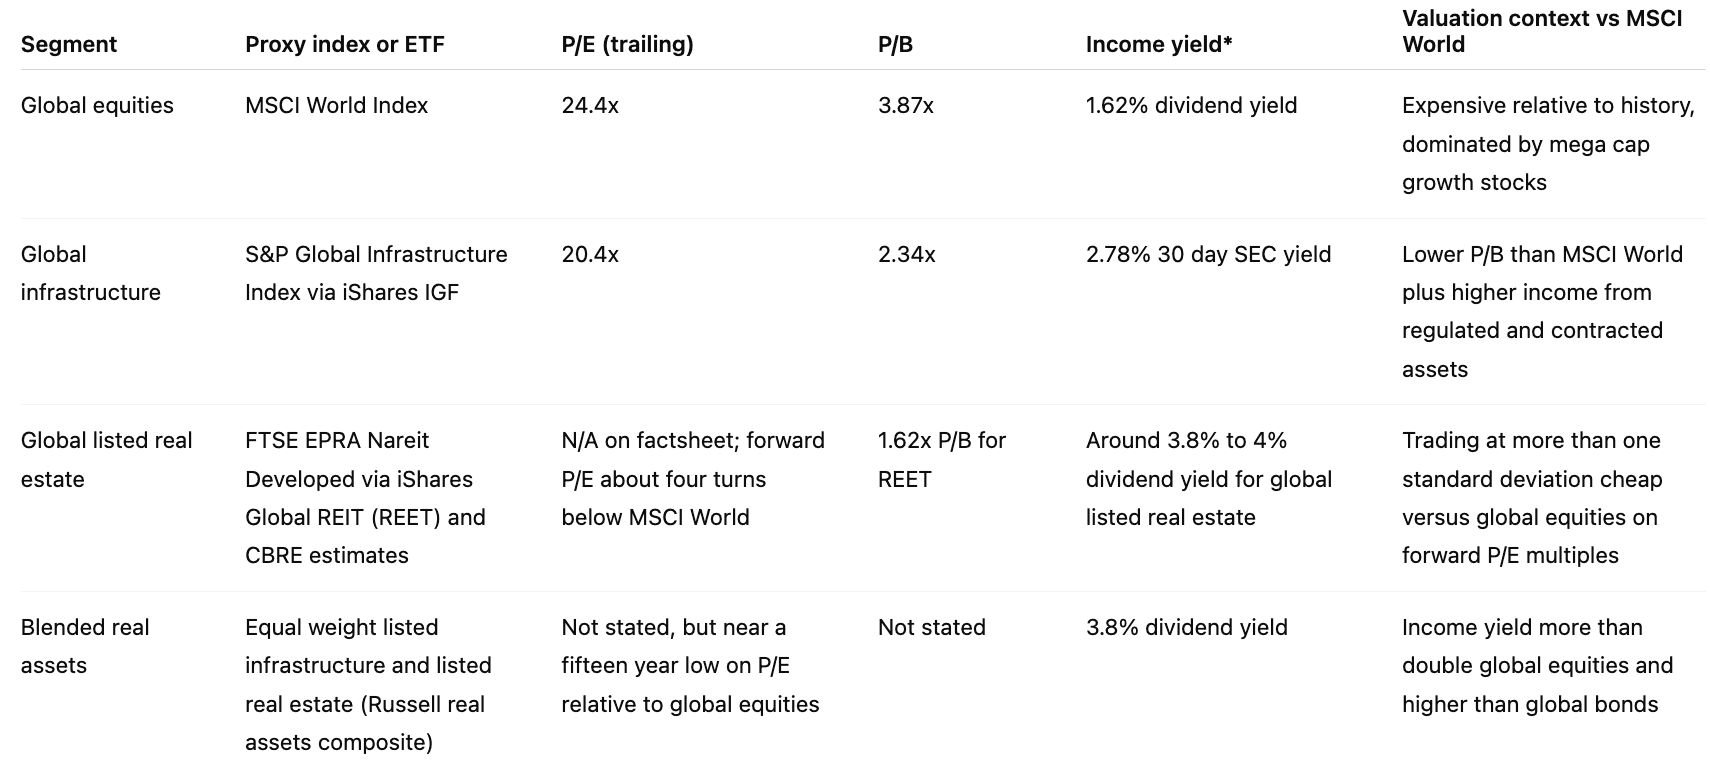The width and height of the screenshot is (1710, 764).
Task: Select the 2.78% 30 day SEC yield cell
Action: (1208, 254)
